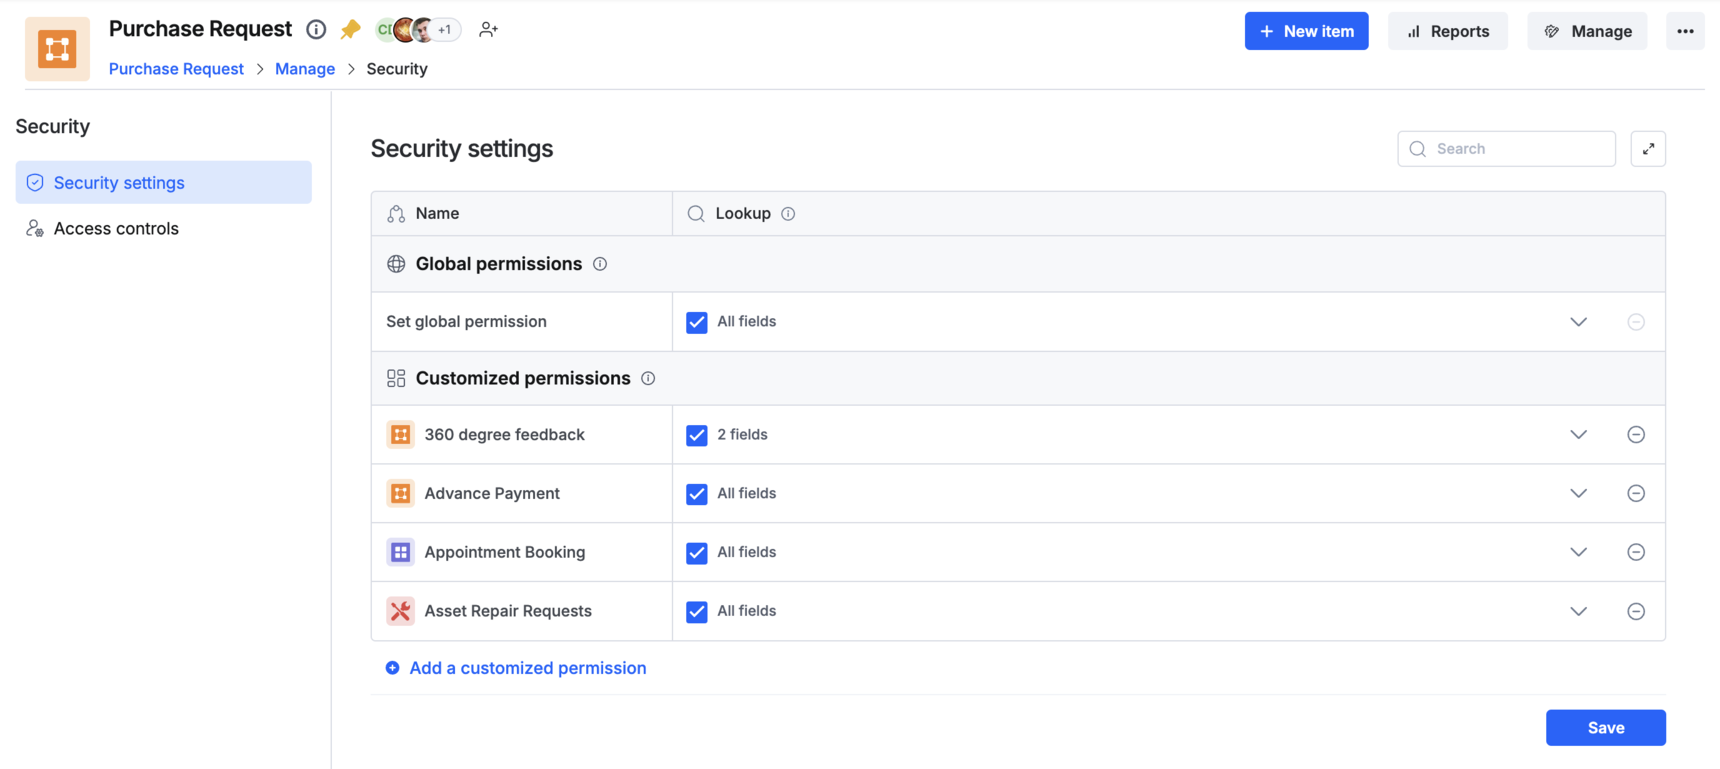Click the Appointment Booking row name
This screenshot has height=769, width=1720.
point(505,552)
